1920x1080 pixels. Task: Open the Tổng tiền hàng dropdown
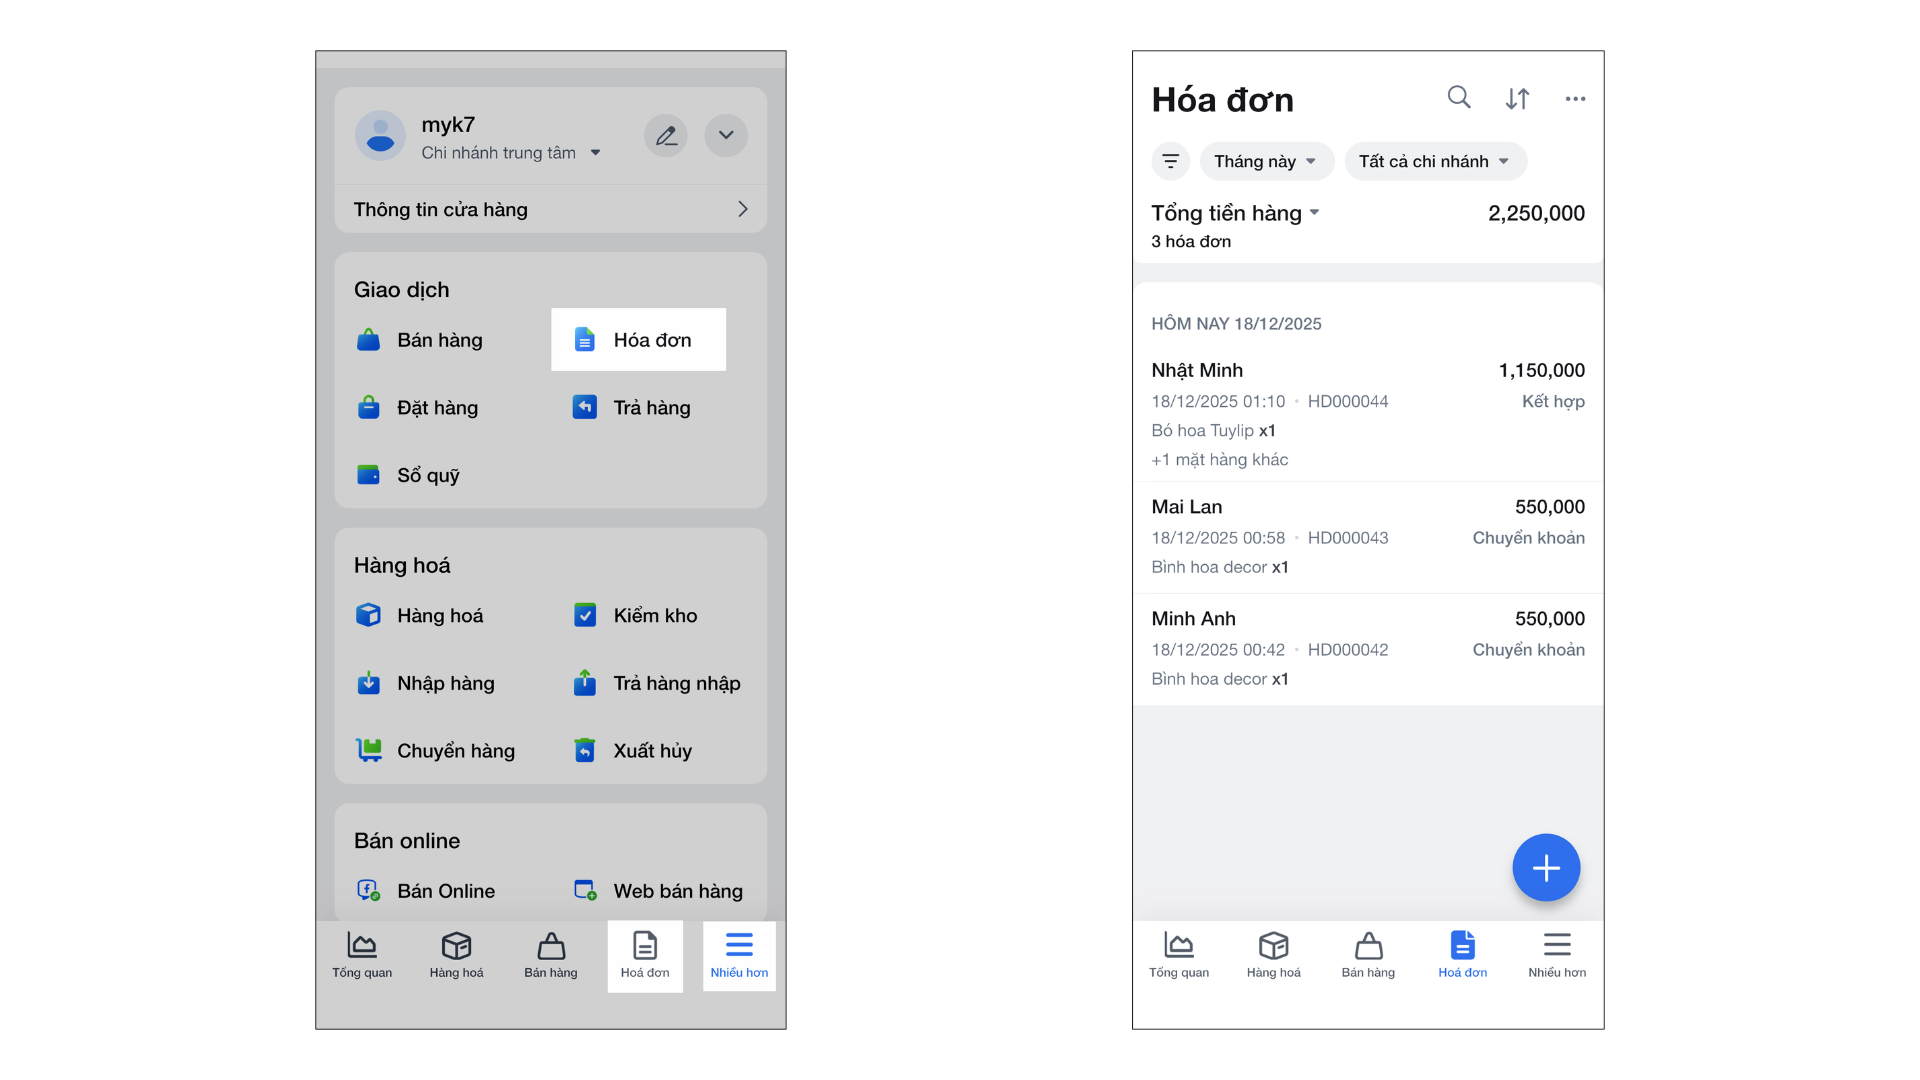[1236, 213]
